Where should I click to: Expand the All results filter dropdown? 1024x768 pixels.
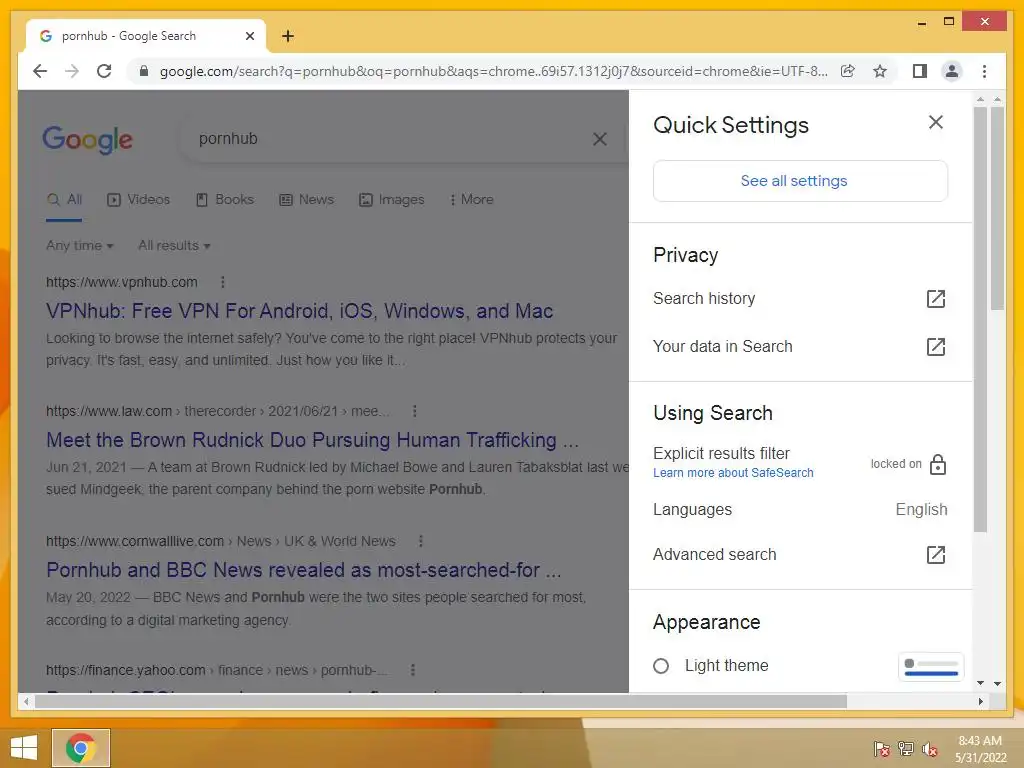pos(174,246)
